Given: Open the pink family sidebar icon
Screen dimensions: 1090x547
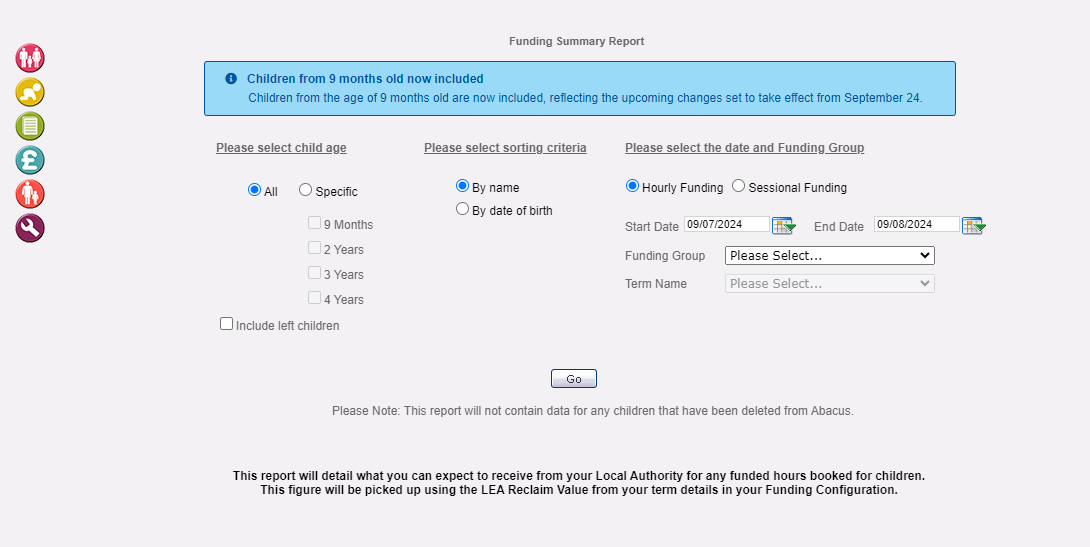Looking at the screenshot, I should click(30, 58).
